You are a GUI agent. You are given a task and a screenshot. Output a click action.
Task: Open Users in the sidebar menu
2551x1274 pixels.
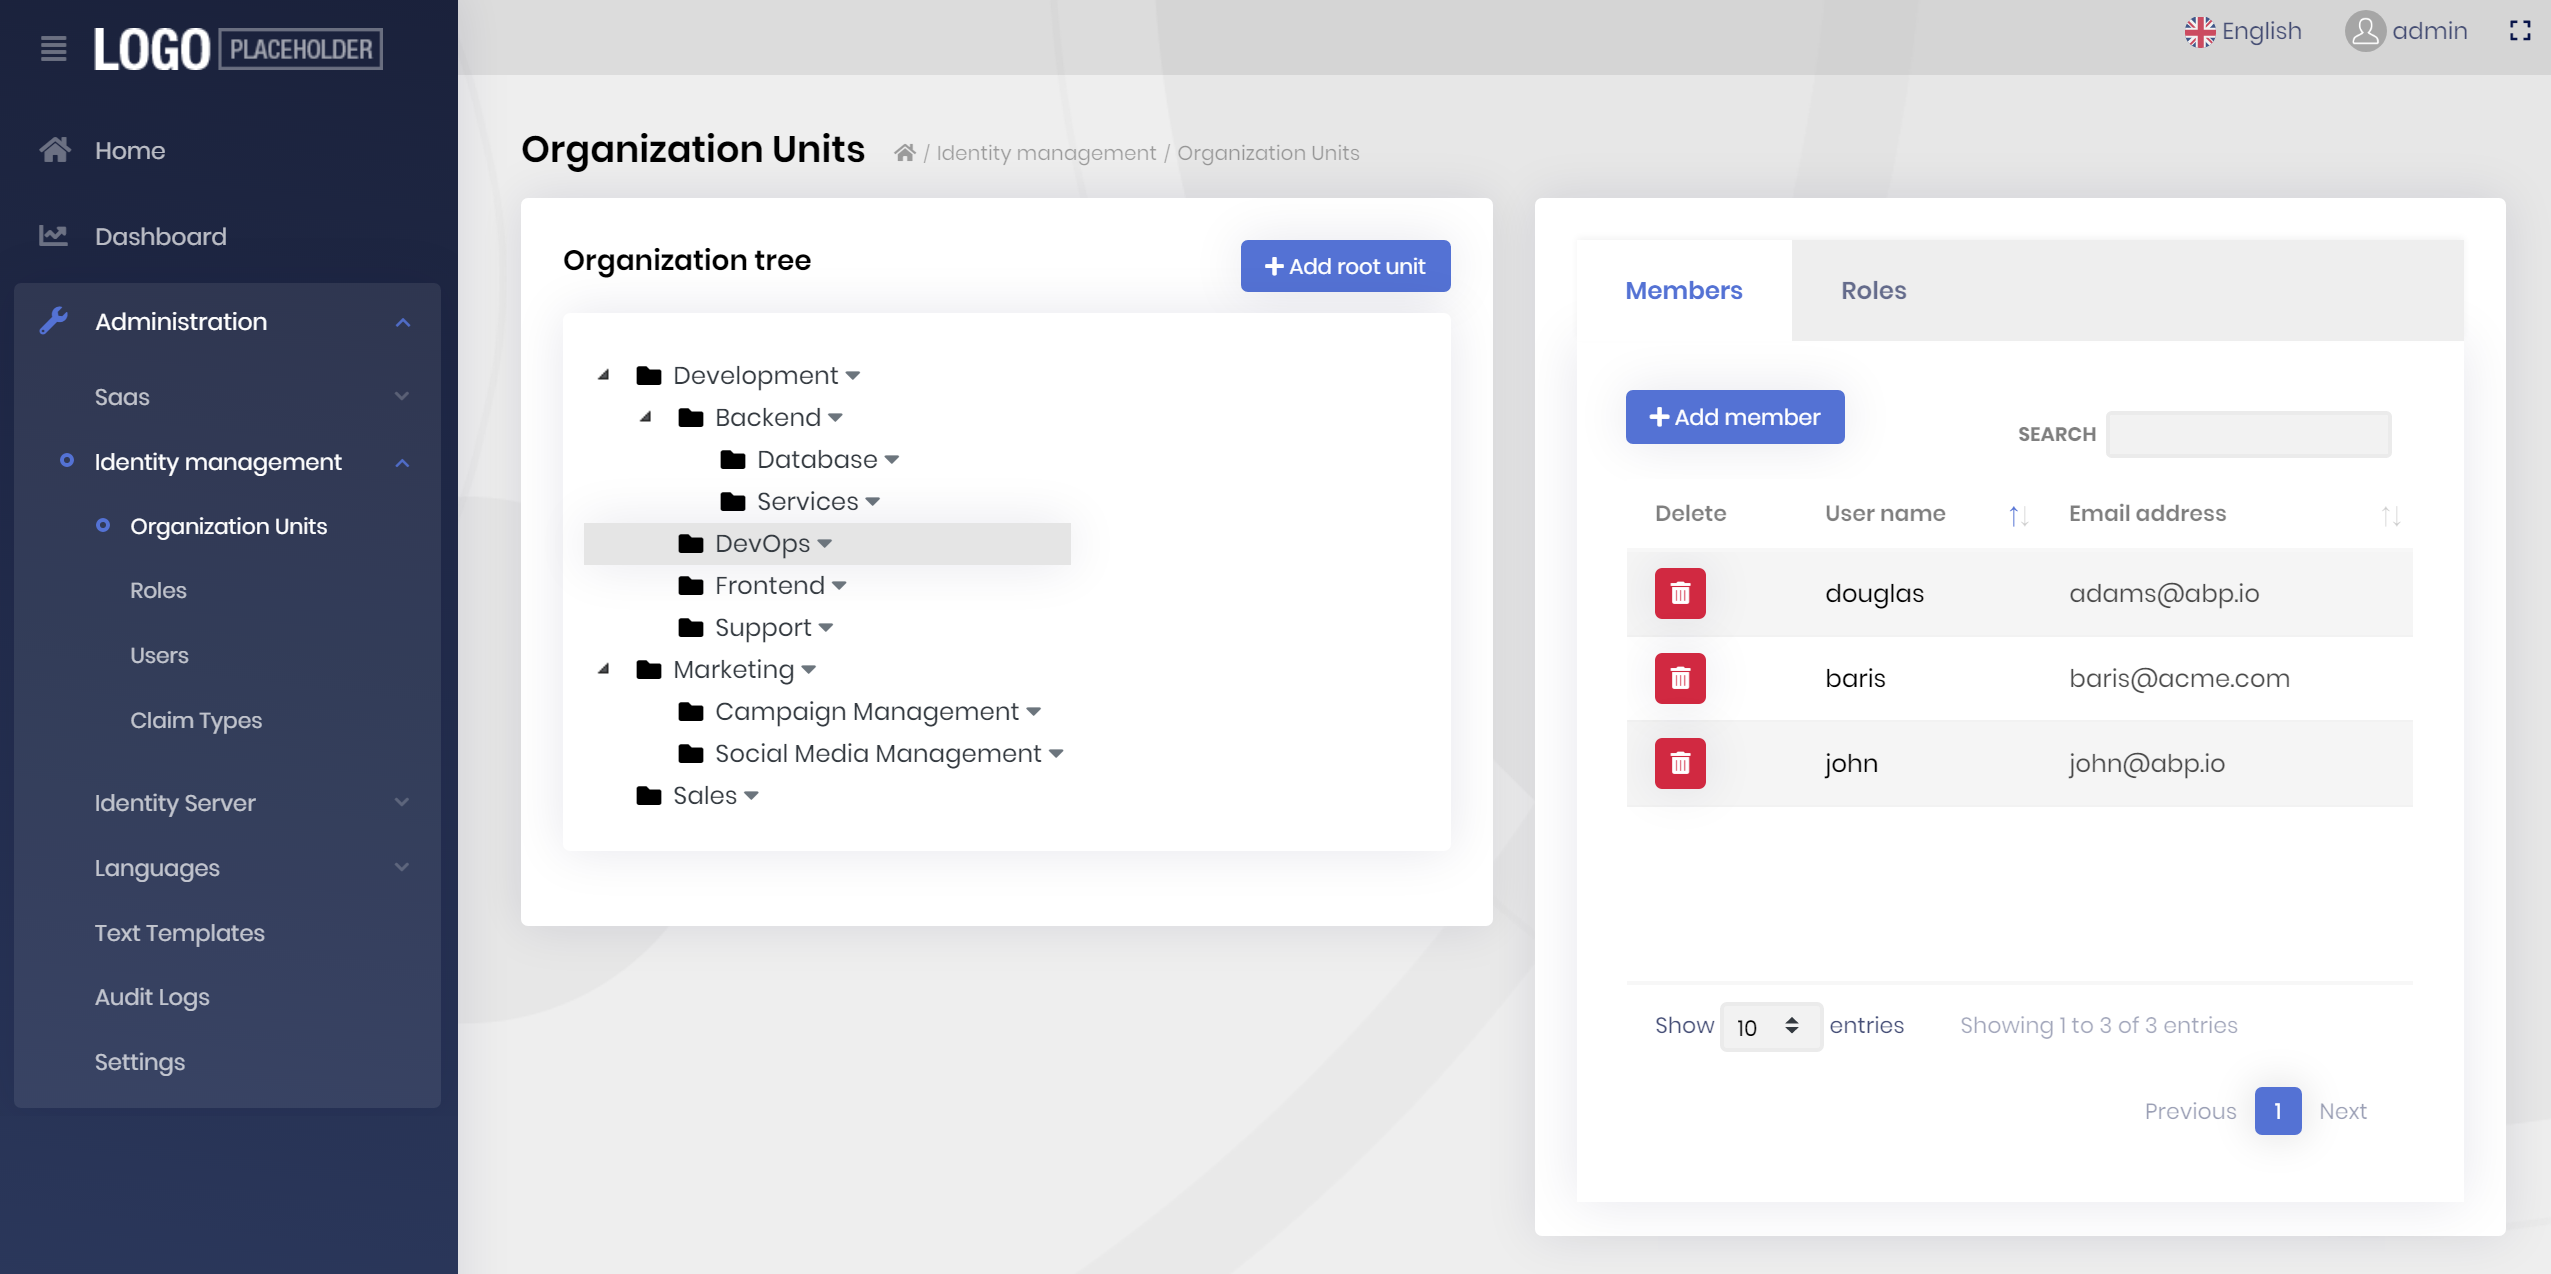coord(159,655)
